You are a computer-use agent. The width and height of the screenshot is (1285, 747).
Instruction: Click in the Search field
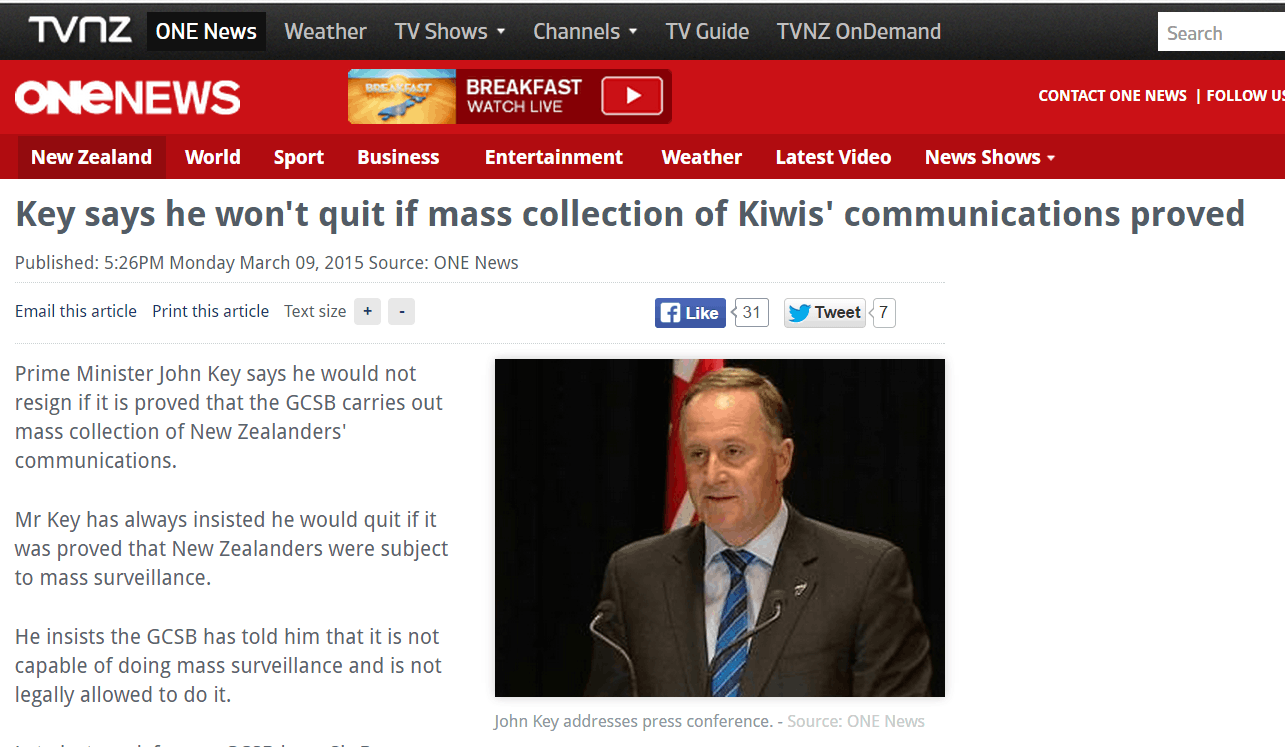1221,33
